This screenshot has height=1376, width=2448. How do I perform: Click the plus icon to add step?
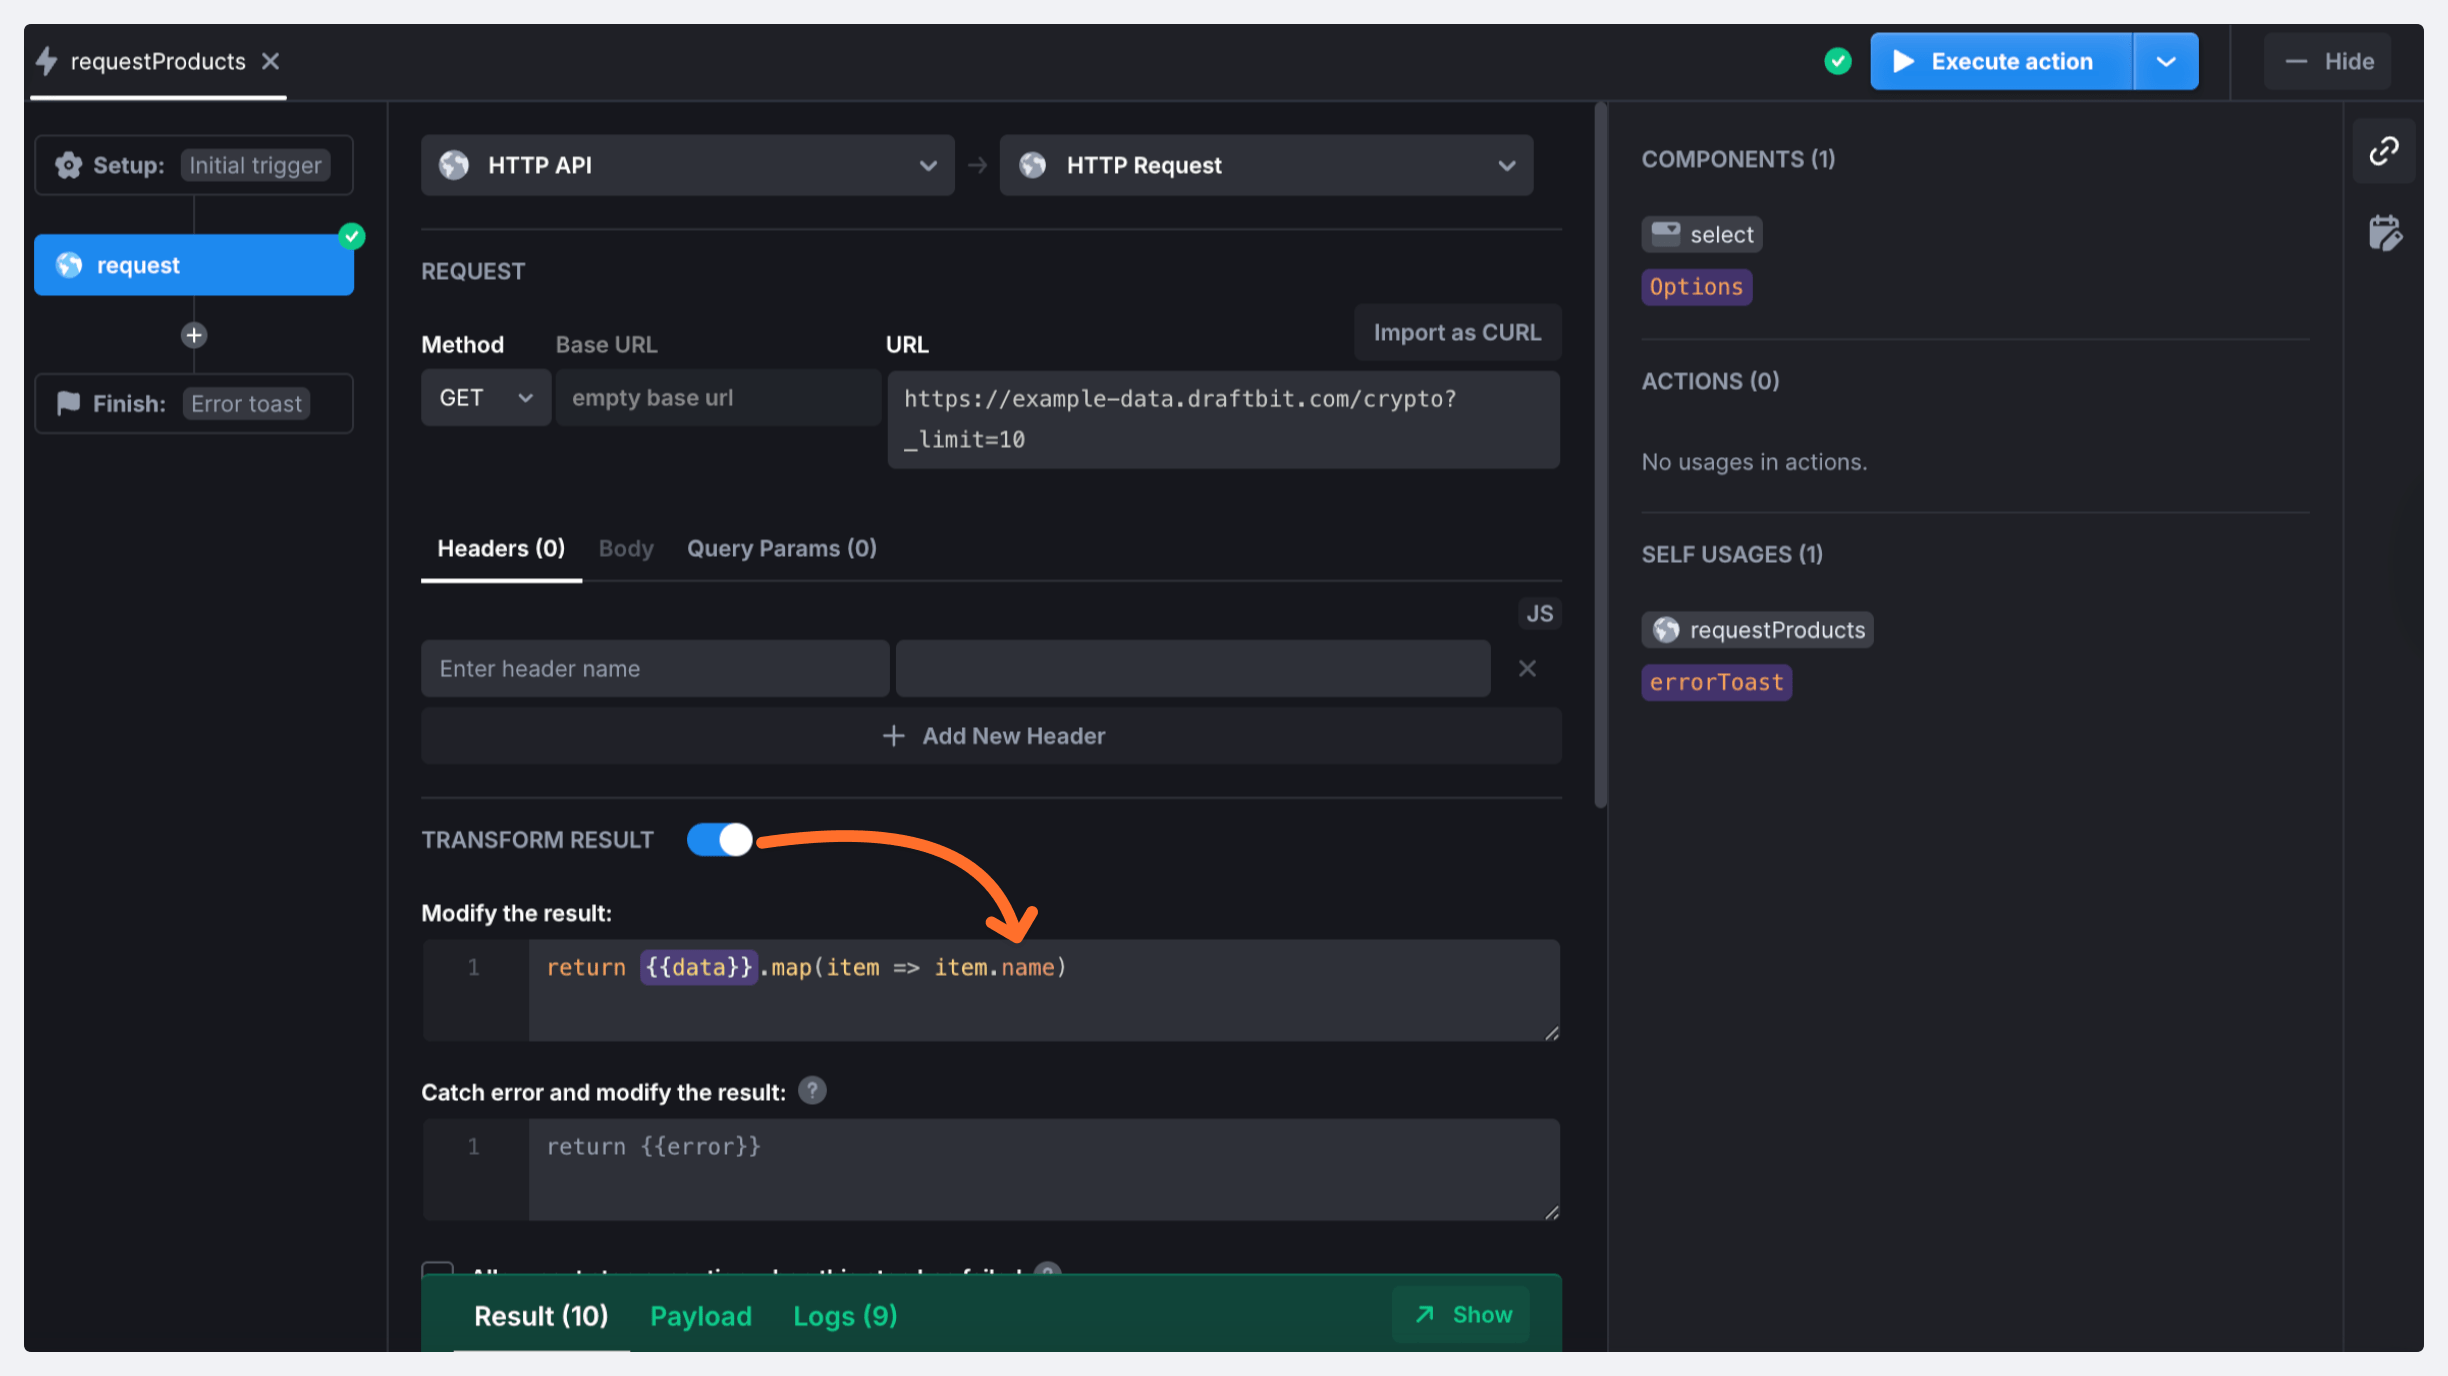pyautogui.click(x=194, y=335)
